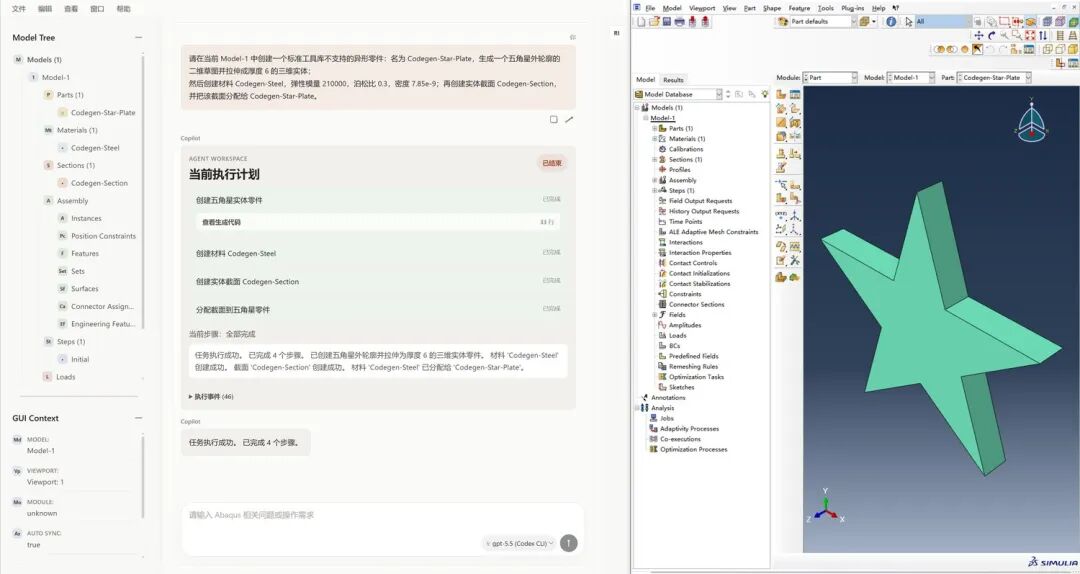This screenshot has height=574, width=1080.
Task: Click 查看生成代码 to view generated code
Action: [377, 222]
